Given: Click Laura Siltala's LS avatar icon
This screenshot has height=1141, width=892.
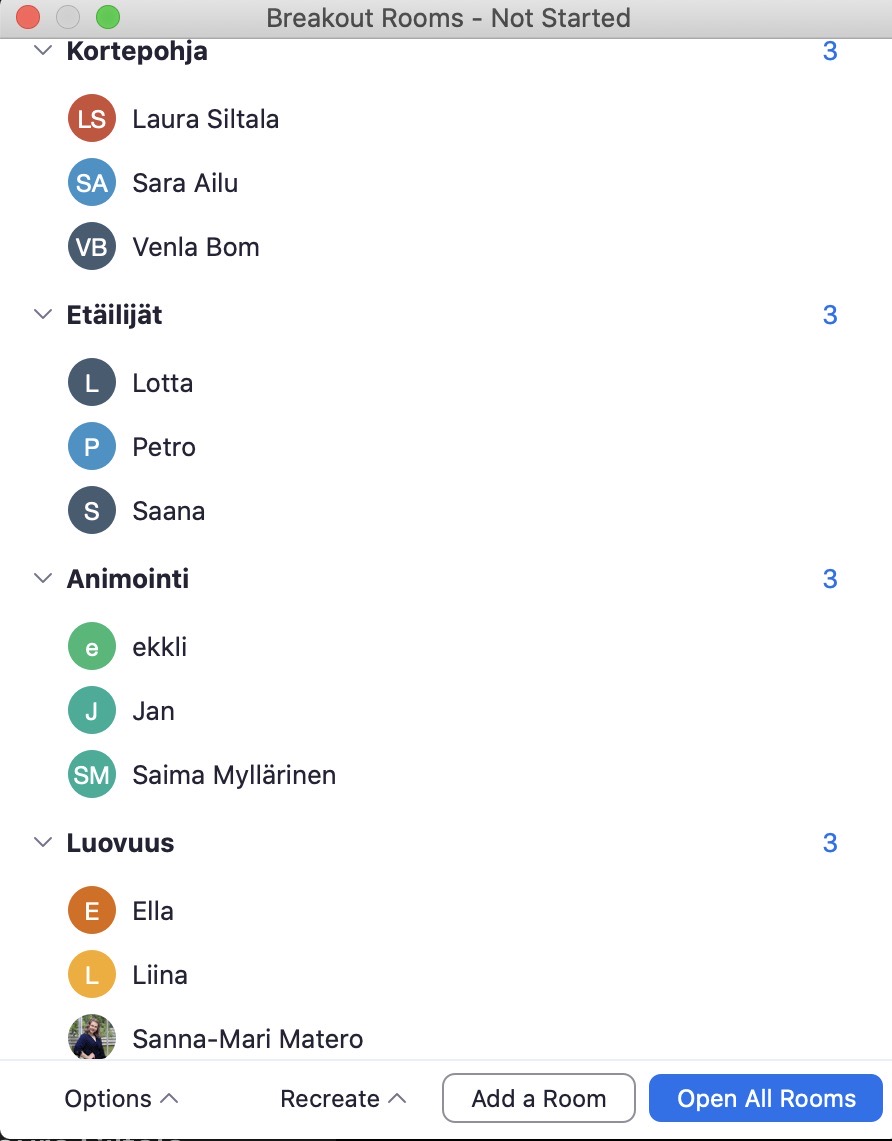Looking at the screenshot, I should pyautogui.click(x=92, y=119).
